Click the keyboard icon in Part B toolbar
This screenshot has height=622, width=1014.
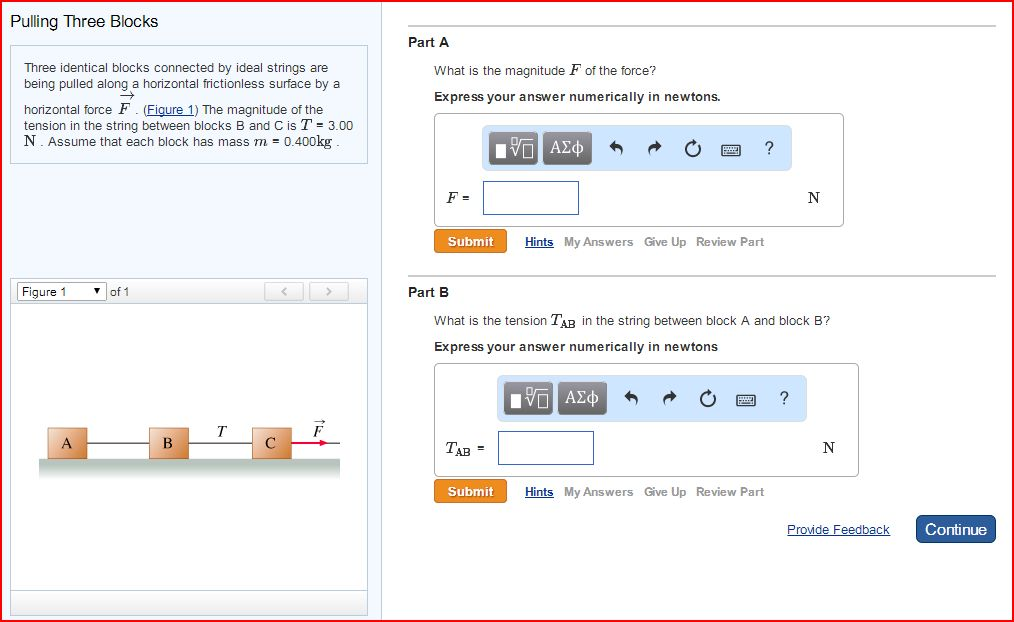[x=745, y=398]
